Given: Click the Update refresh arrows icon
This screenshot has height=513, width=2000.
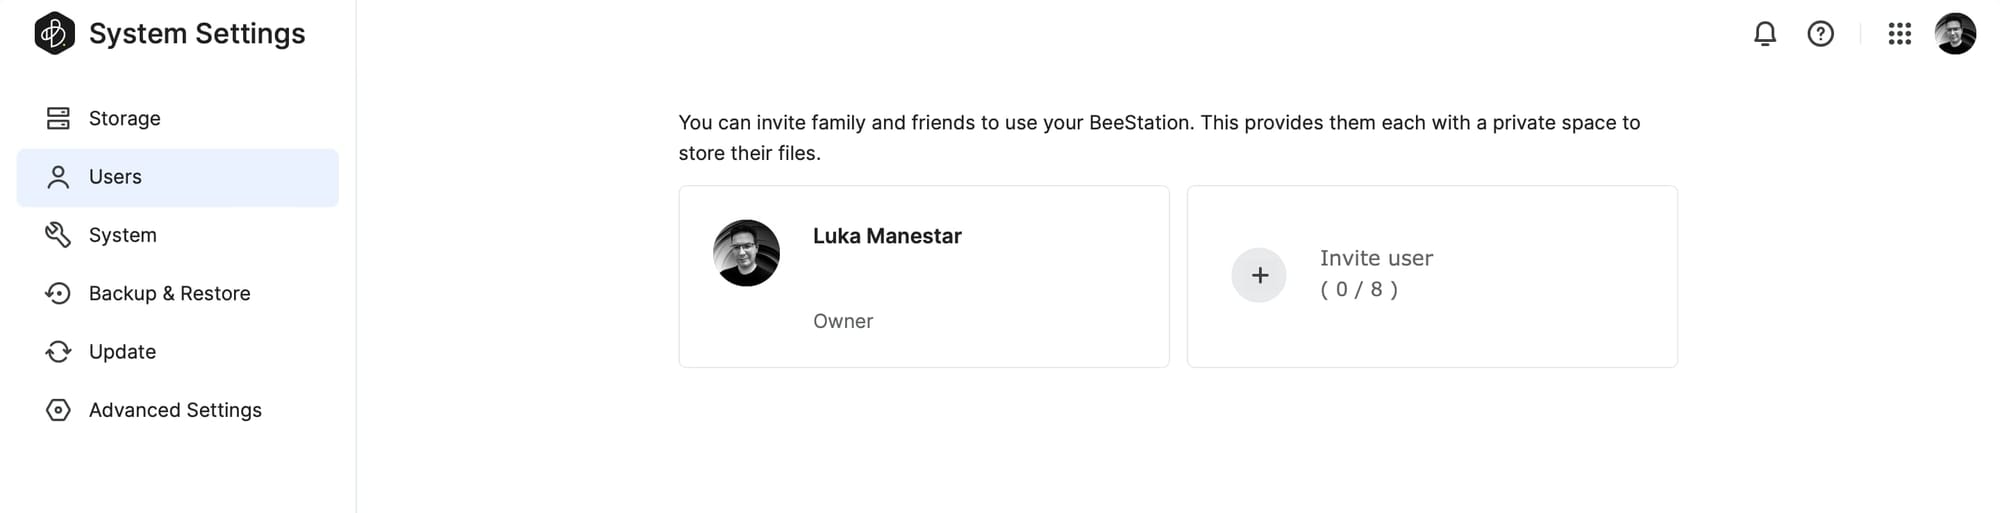Looking at the screenshot, I should point(58,352).
